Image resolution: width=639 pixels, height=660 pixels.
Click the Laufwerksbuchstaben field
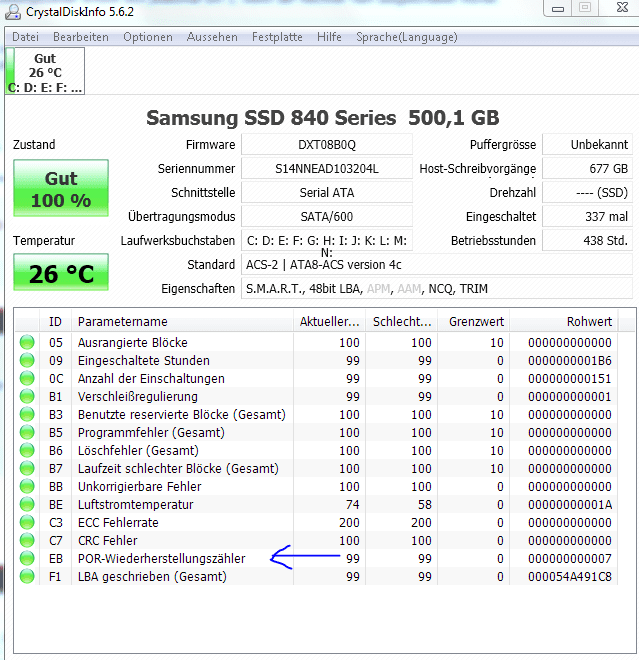[327, 241]
